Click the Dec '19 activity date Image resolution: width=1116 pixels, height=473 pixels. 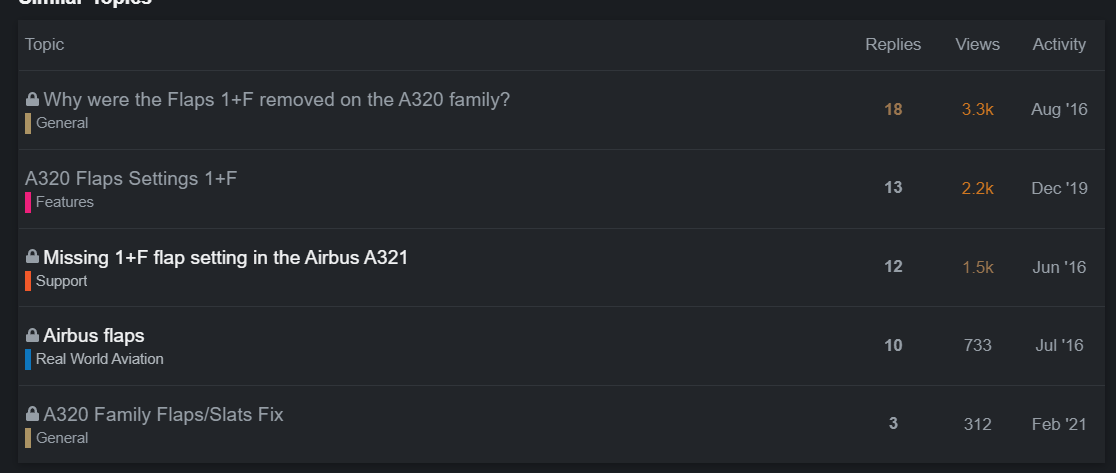(1059, 188)
